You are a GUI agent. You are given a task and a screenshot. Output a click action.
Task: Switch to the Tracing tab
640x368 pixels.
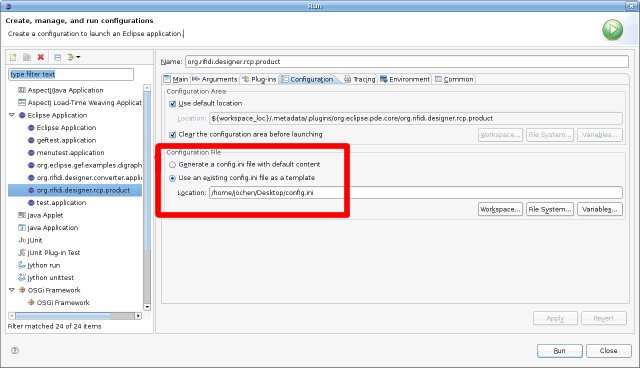click(360, 79)
